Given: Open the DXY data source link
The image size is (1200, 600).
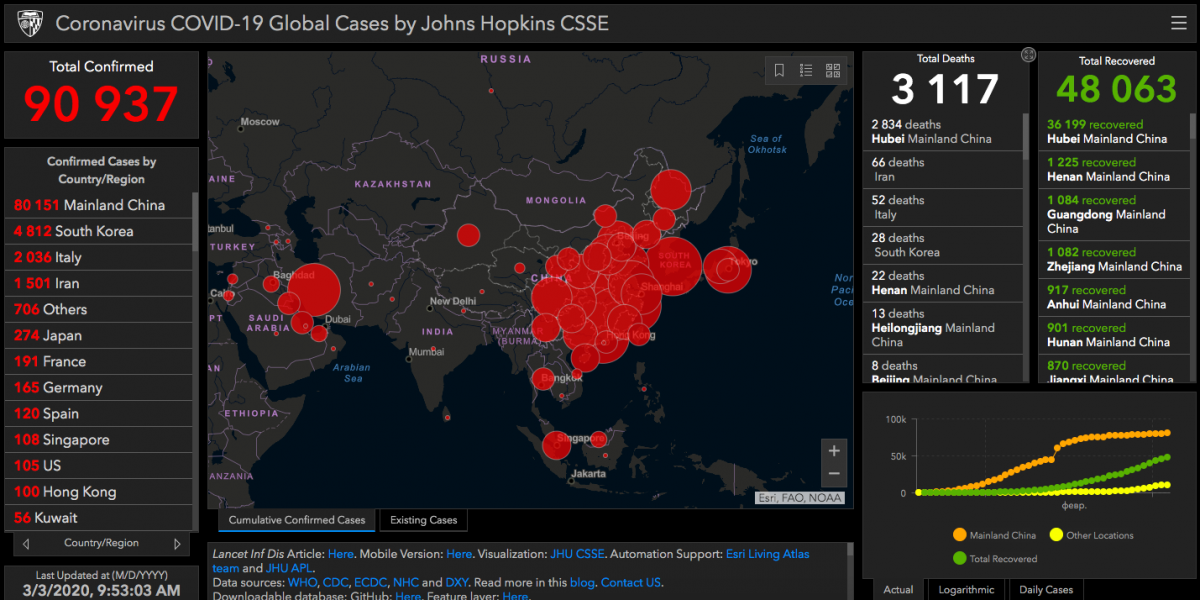Looking at the screenshot, I should pyautogui.click(x=456, y=582).
